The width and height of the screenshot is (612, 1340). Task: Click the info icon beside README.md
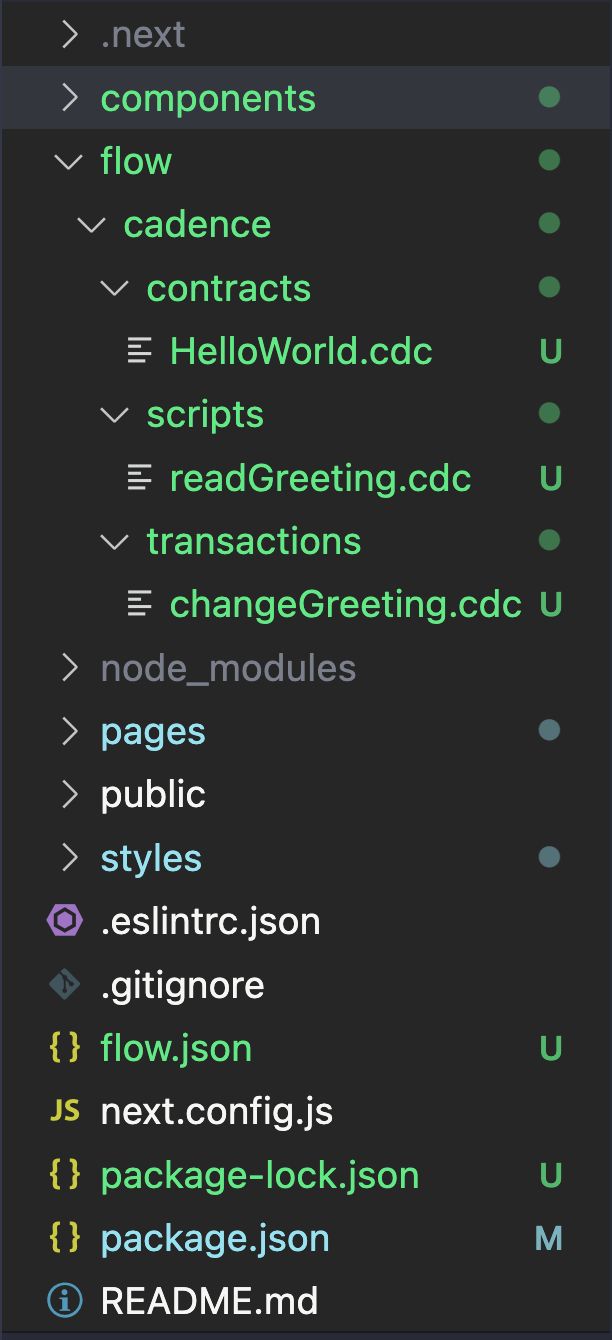click(x=65, y=1301)
